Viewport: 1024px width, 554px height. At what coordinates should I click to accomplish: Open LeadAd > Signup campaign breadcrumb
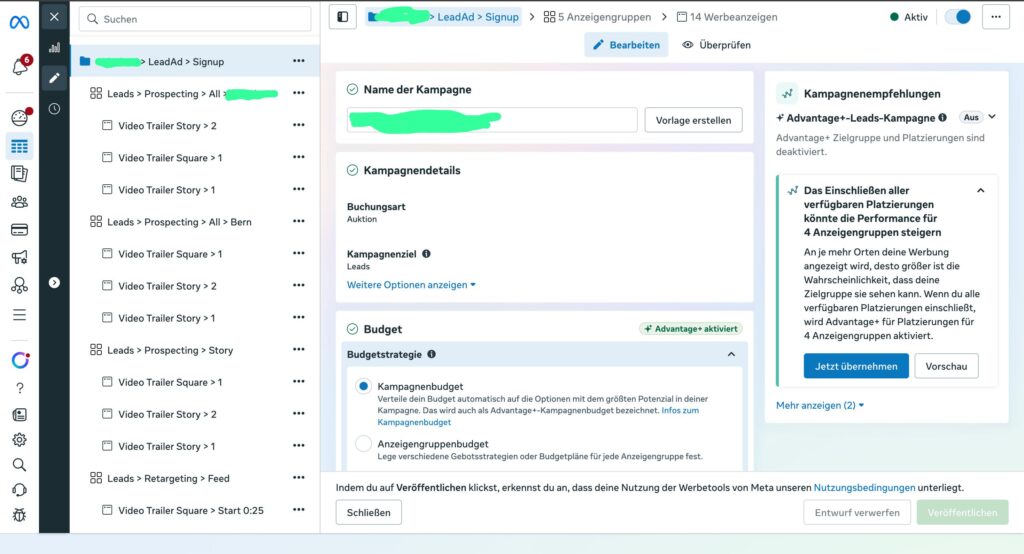click(443, 17)
